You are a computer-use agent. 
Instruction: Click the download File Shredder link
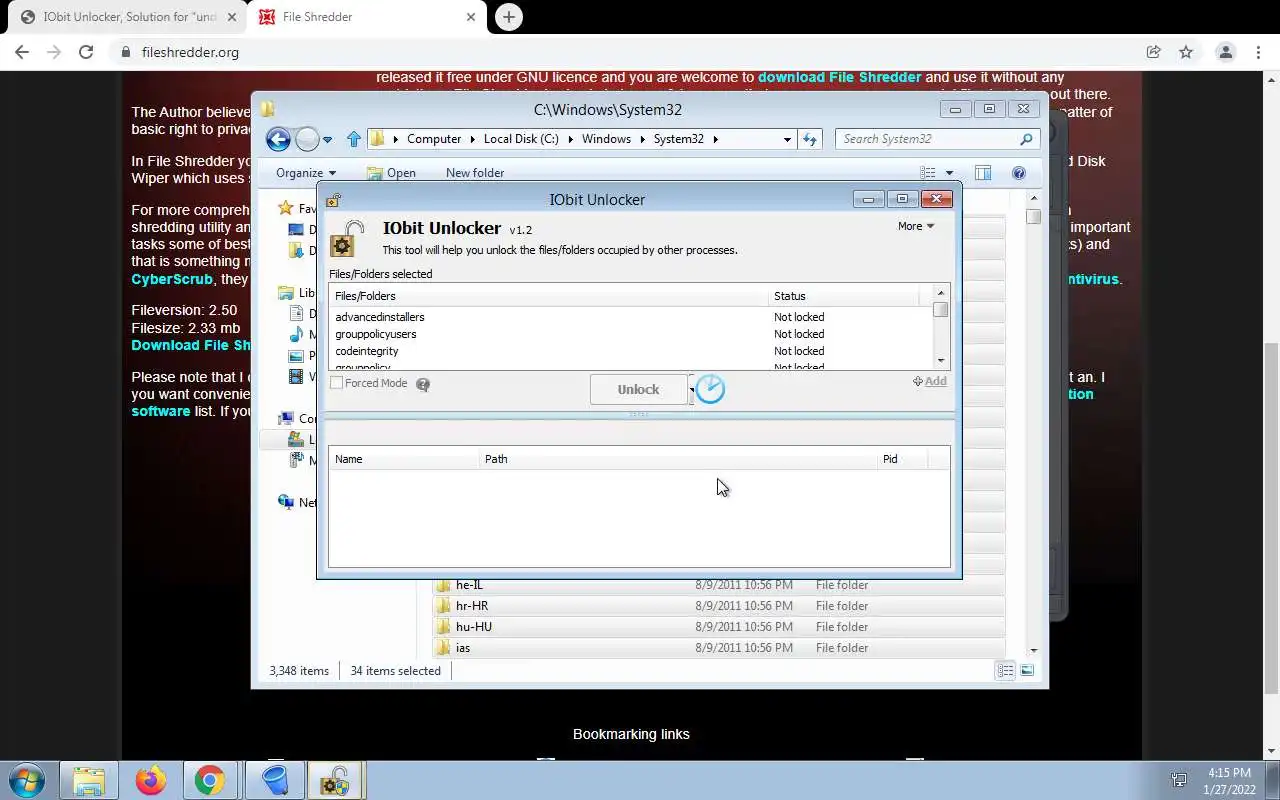coord(839,77)
